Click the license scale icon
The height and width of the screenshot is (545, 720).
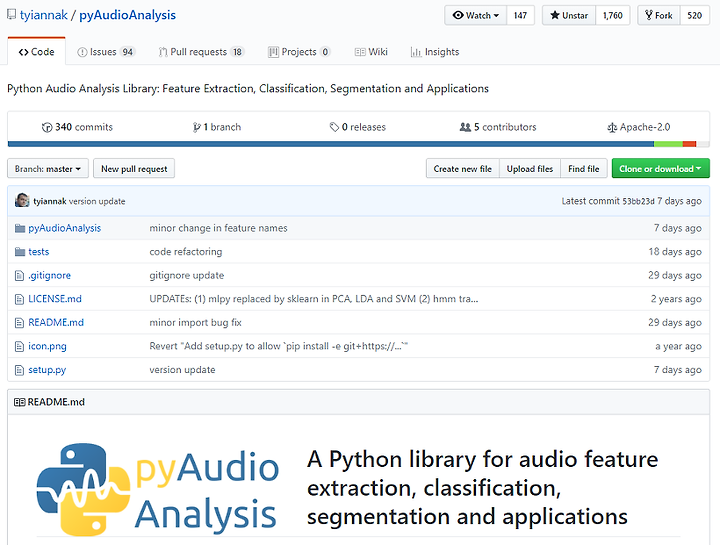click(x=612, y=128)
